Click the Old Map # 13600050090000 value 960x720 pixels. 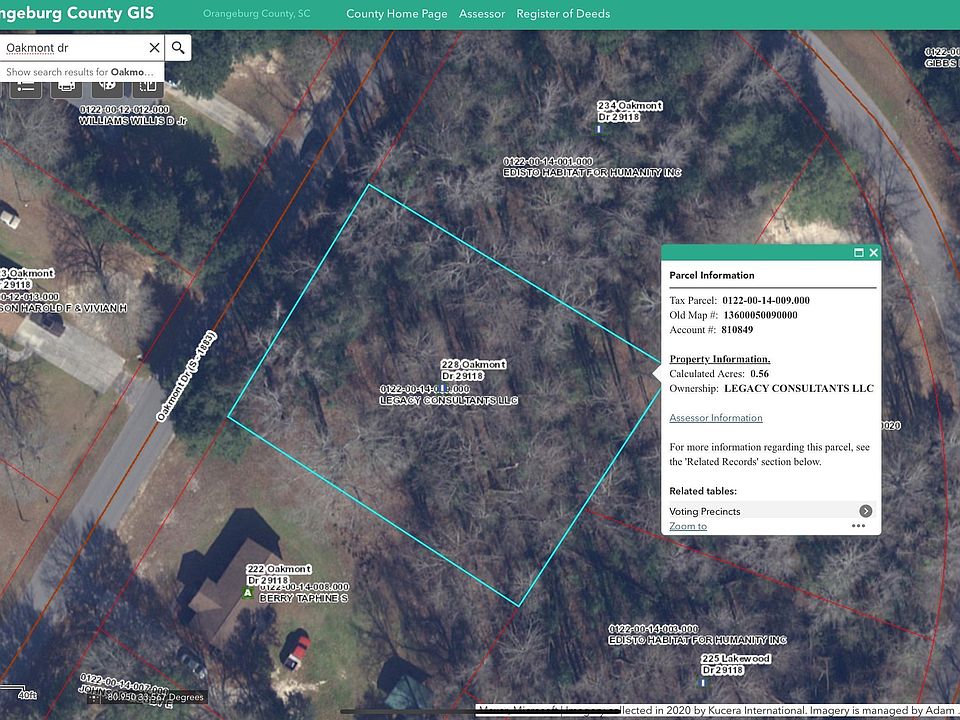(x=760, y=315)
